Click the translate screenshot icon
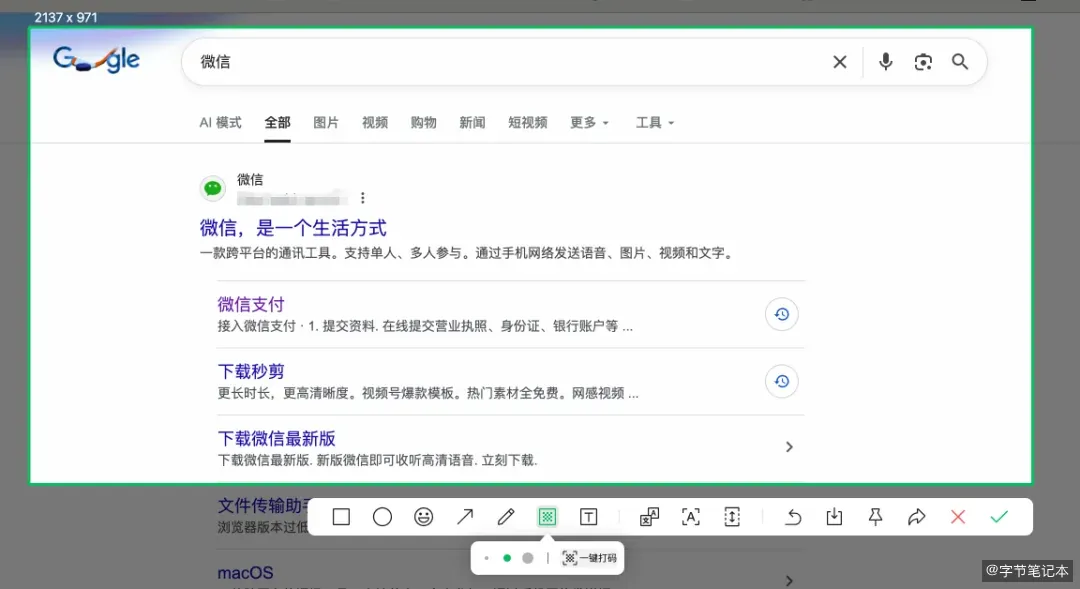1080x589 pixels. pos(649,517)
